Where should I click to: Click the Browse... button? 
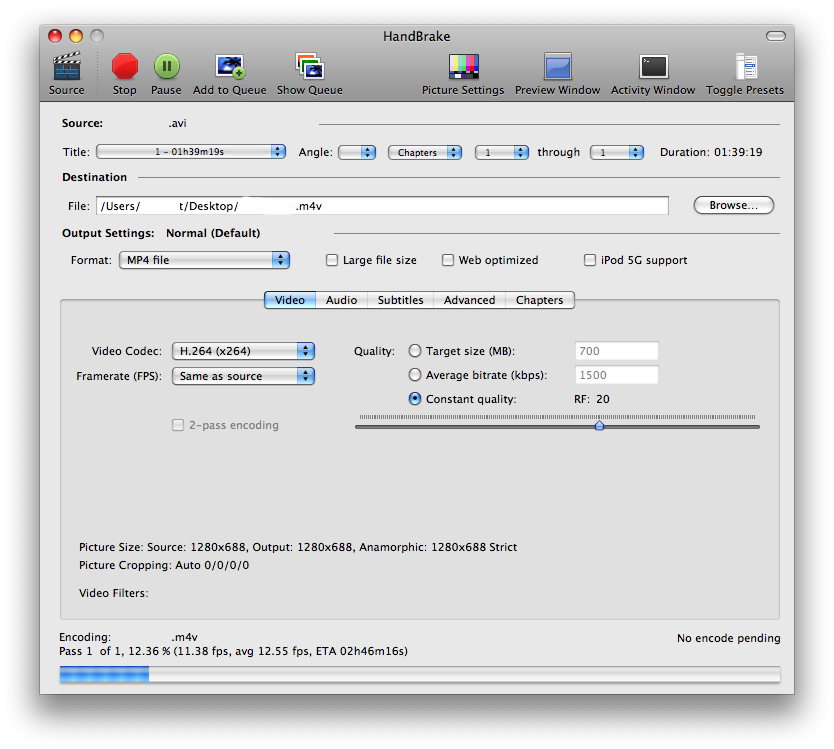coord(734,205)
